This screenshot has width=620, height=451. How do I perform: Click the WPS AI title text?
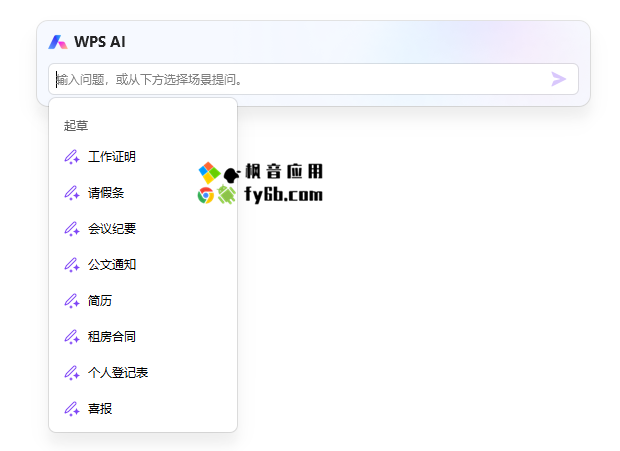tap(100, 42)
